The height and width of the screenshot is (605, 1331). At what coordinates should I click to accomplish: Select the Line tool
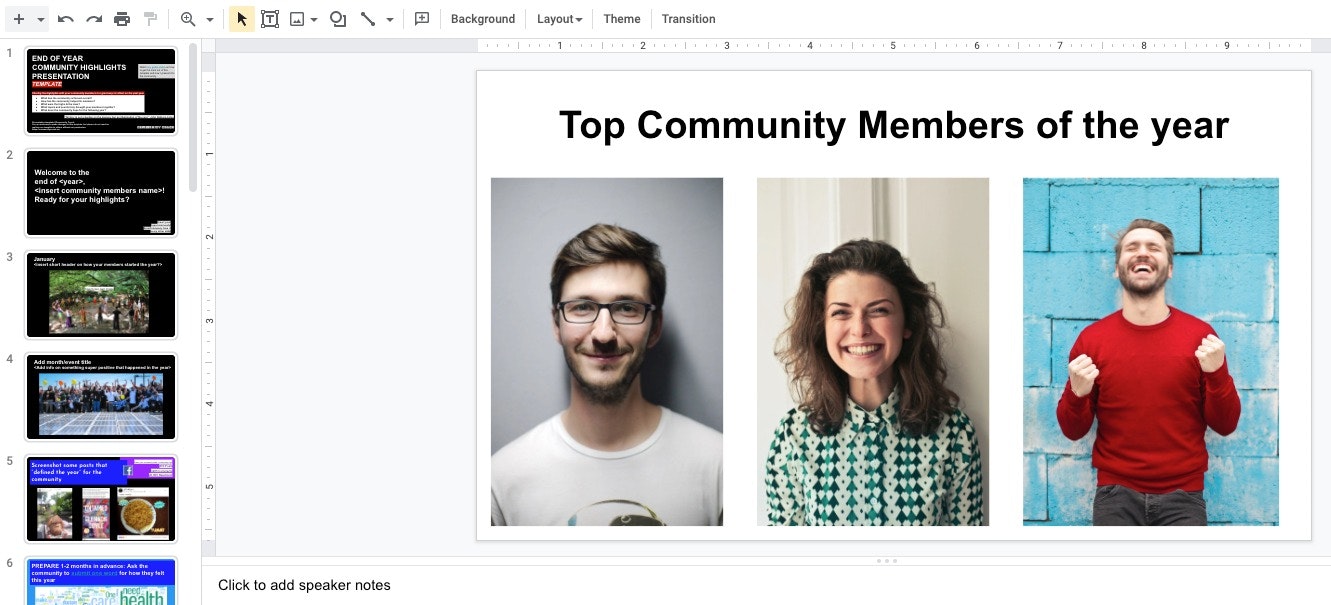pyautogui.click(x=368, y=18)
